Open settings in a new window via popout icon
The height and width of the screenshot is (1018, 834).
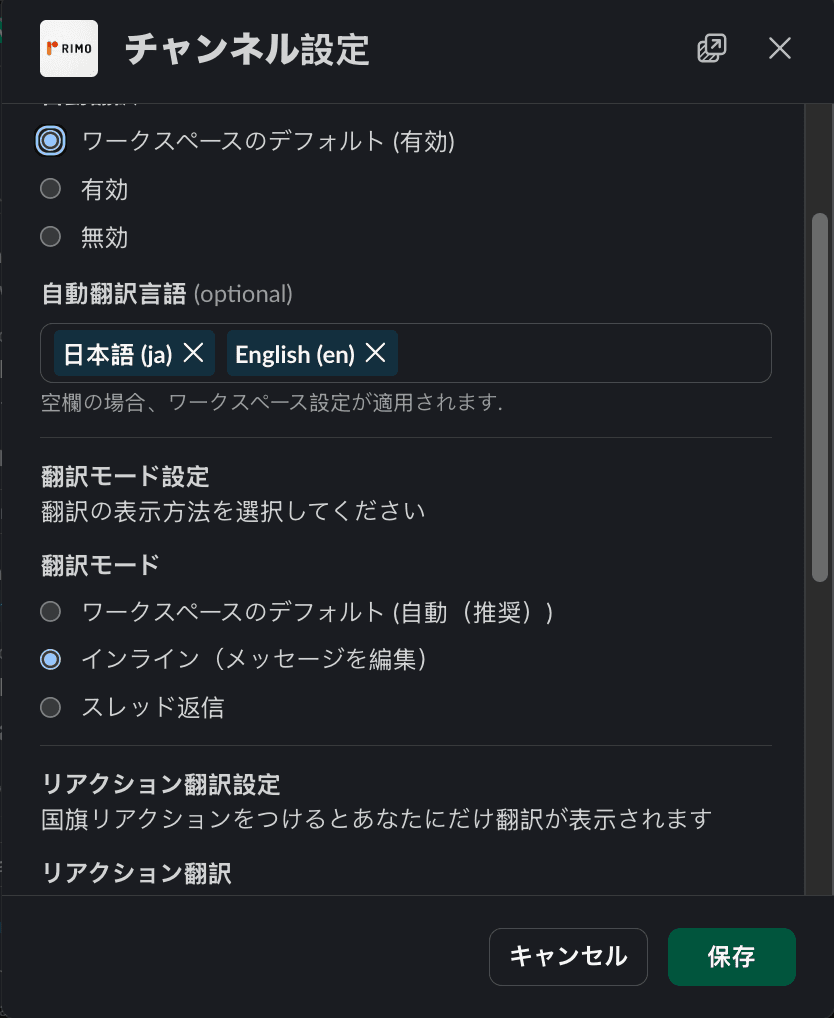point(711,47)
